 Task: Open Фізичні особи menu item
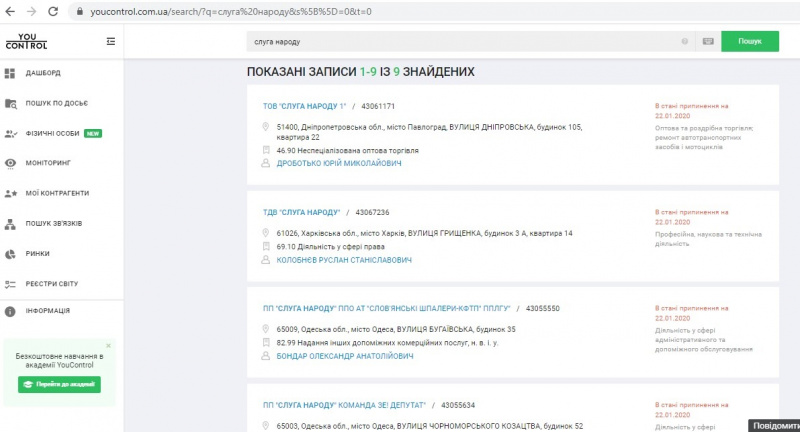(x=53, y=133)
